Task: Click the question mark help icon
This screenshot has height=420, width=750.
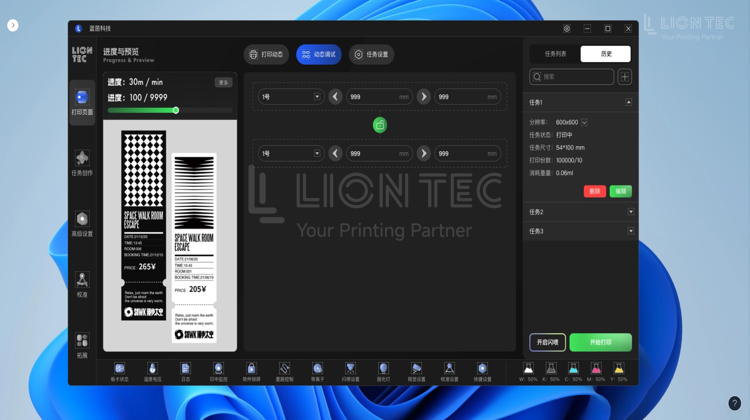Action: pyautogui.click(x=735, y=403)
